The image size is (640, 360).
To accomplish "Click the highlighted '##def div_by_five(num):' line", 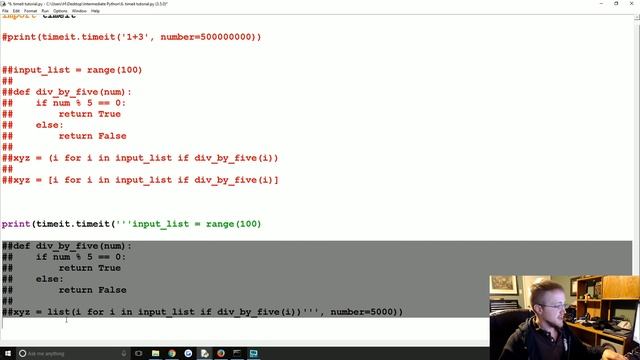I will (x=67, y=246).
